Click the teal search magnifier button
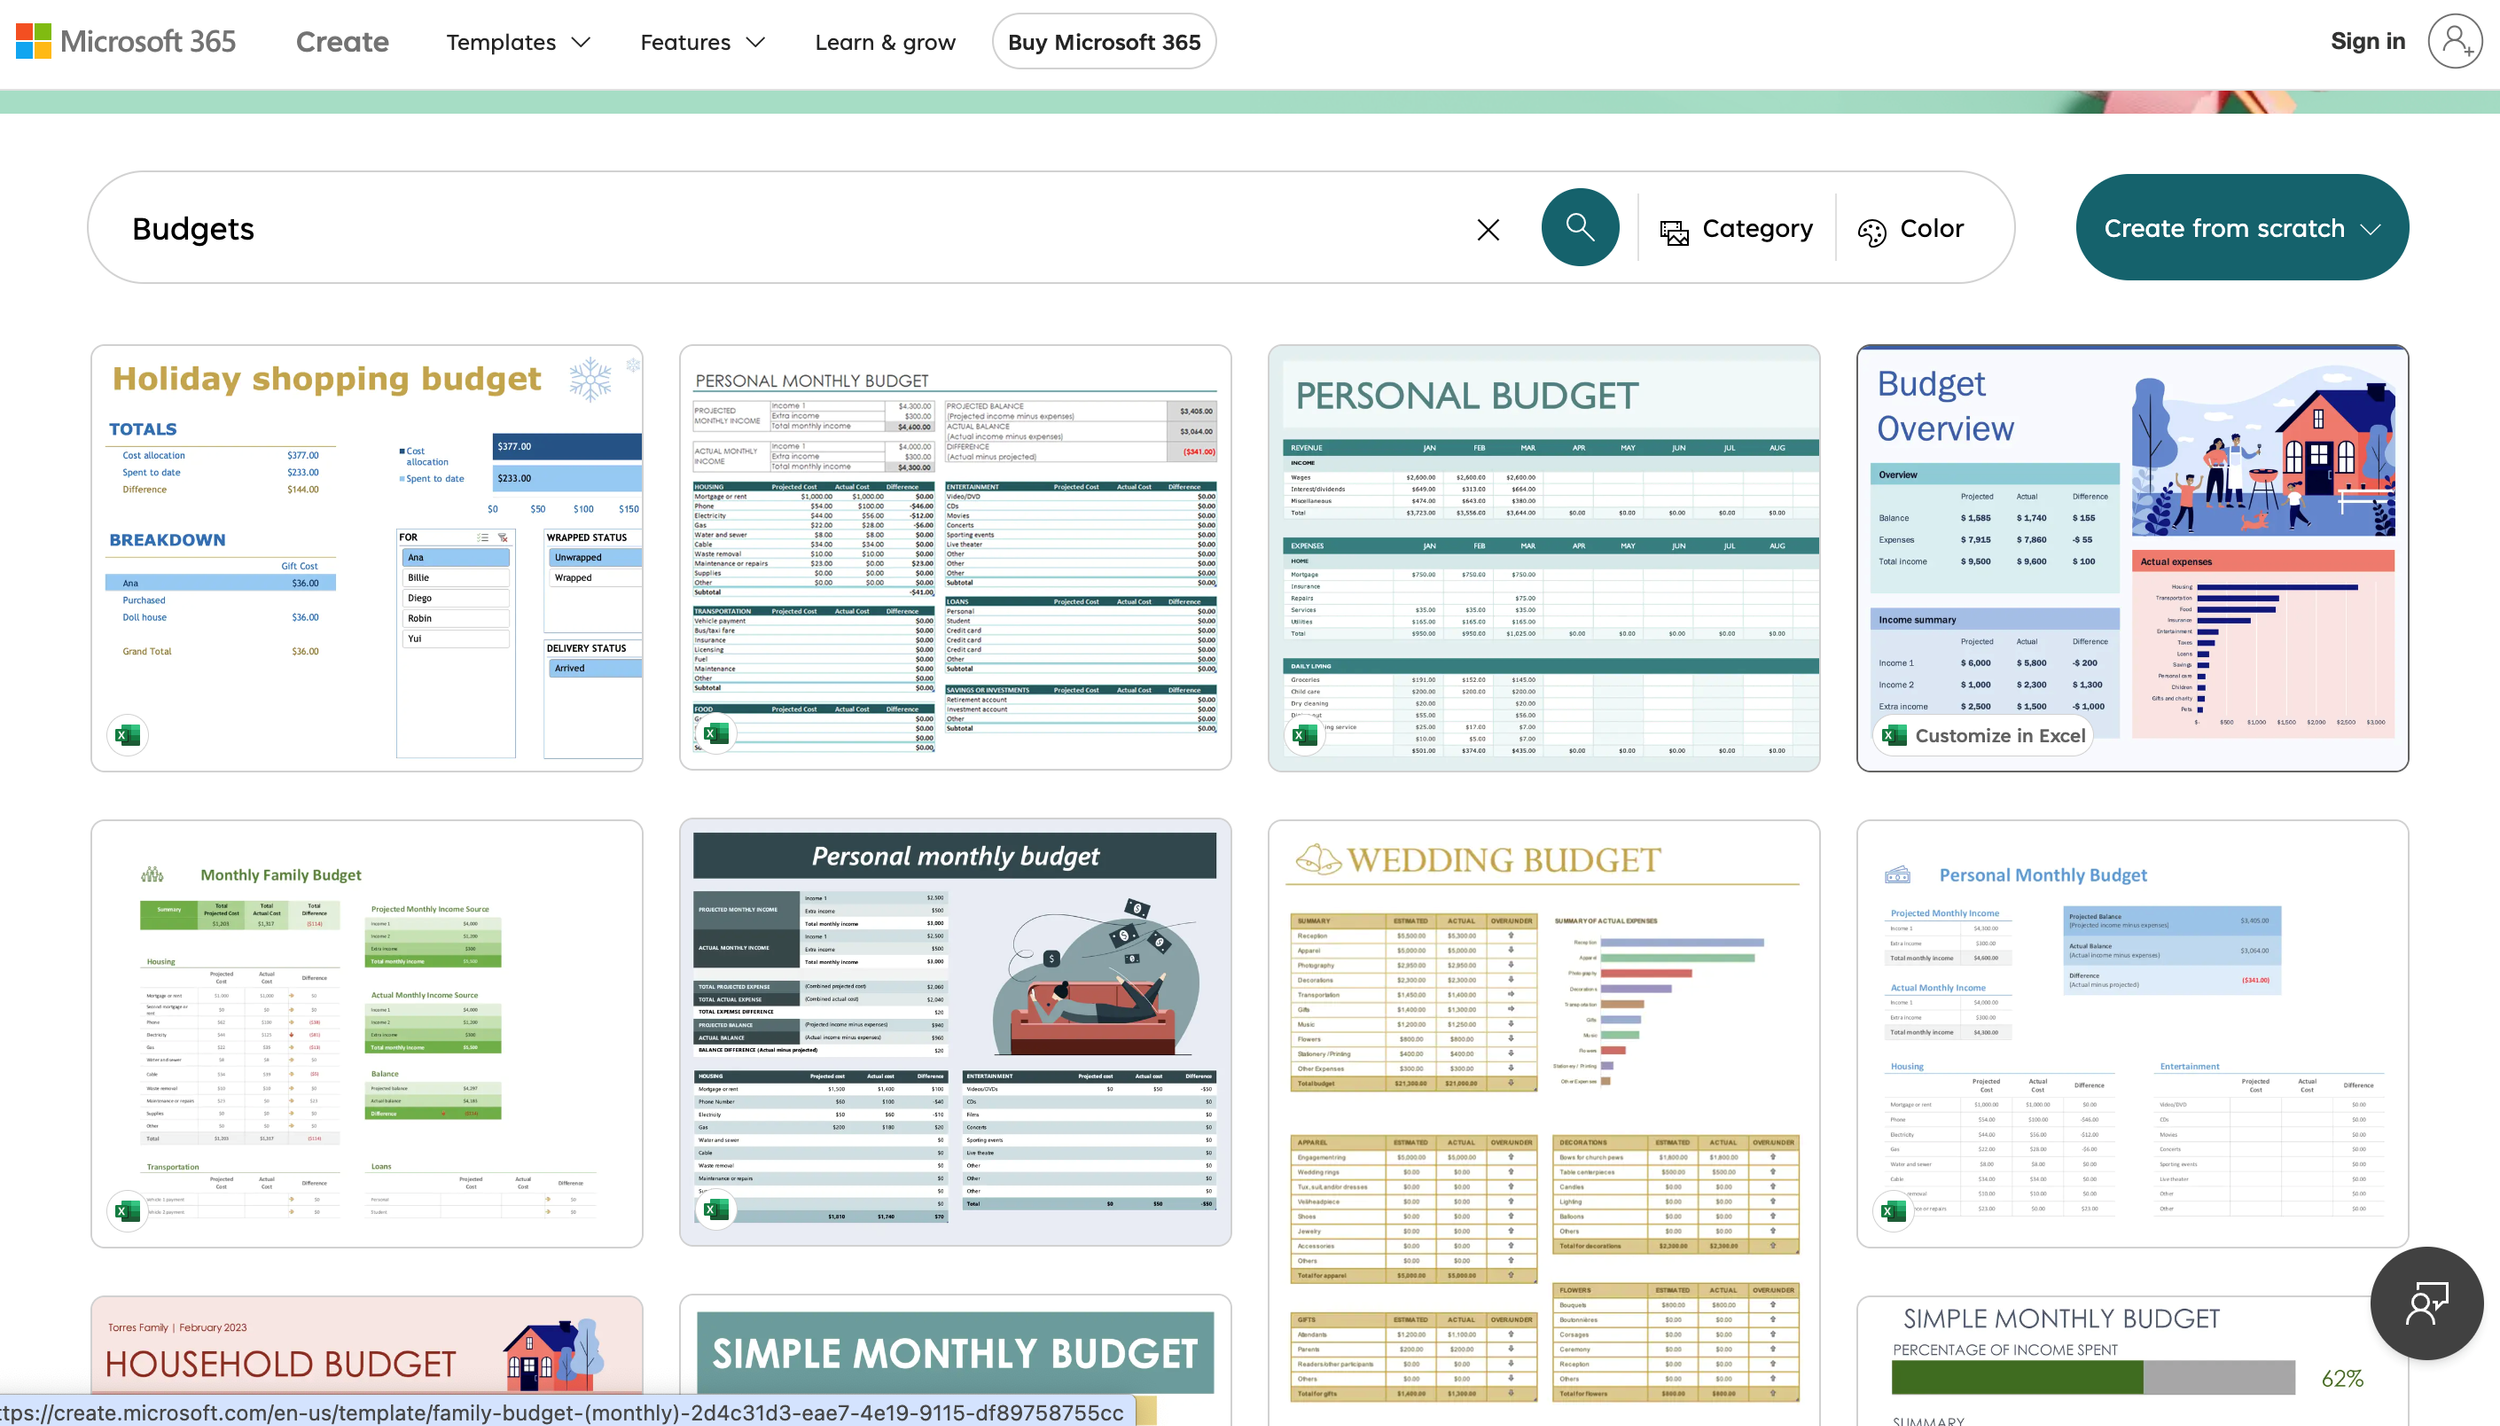2500x1426 pixels. pos(1579,227)
